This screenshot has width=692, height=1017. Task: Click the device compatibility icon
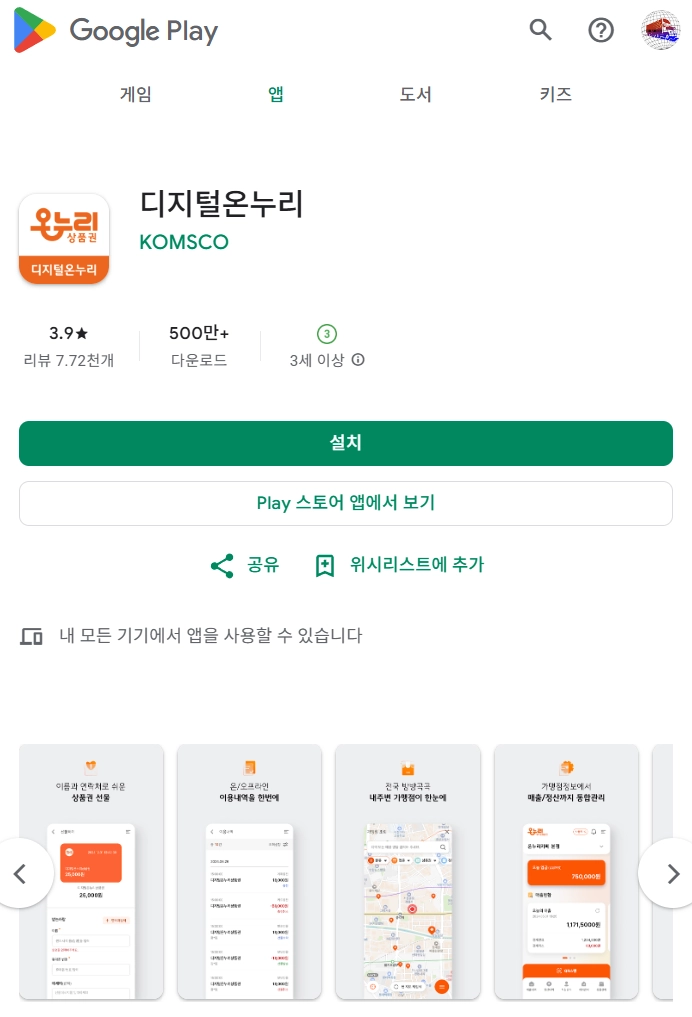[31, 636]
